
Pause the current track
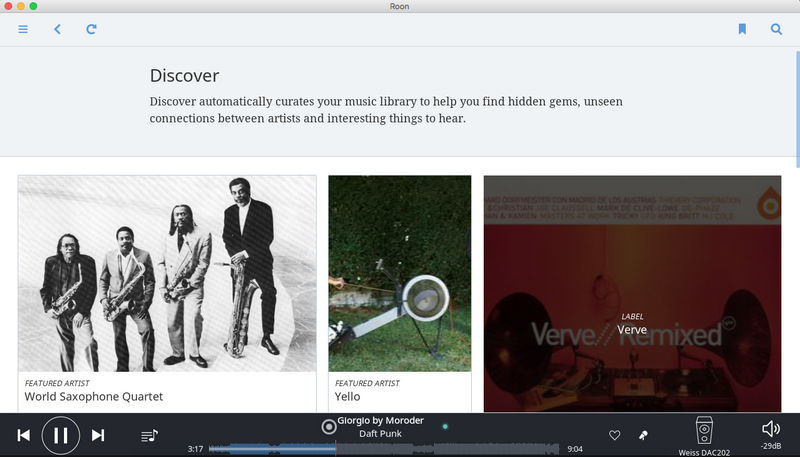pyautogui.click(x=60, y=435)
